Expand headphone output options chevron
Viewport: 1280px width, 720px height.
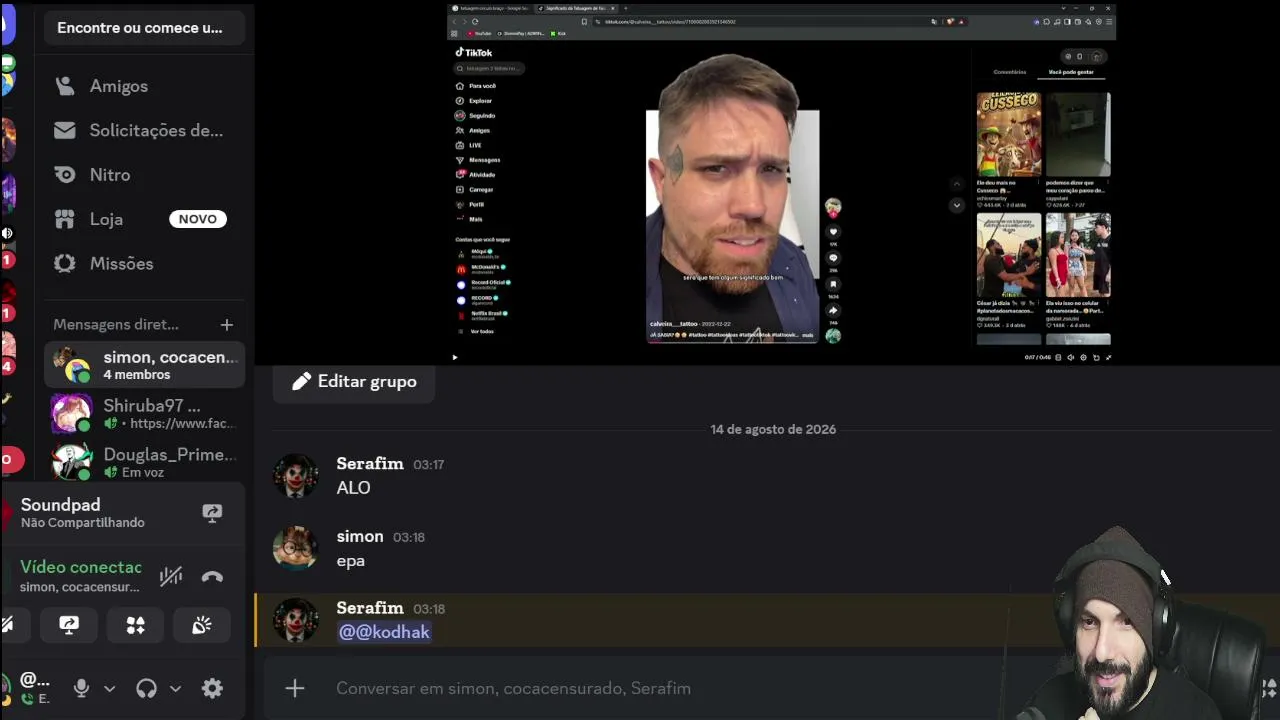pyautogui.click(x=175, y=688)
